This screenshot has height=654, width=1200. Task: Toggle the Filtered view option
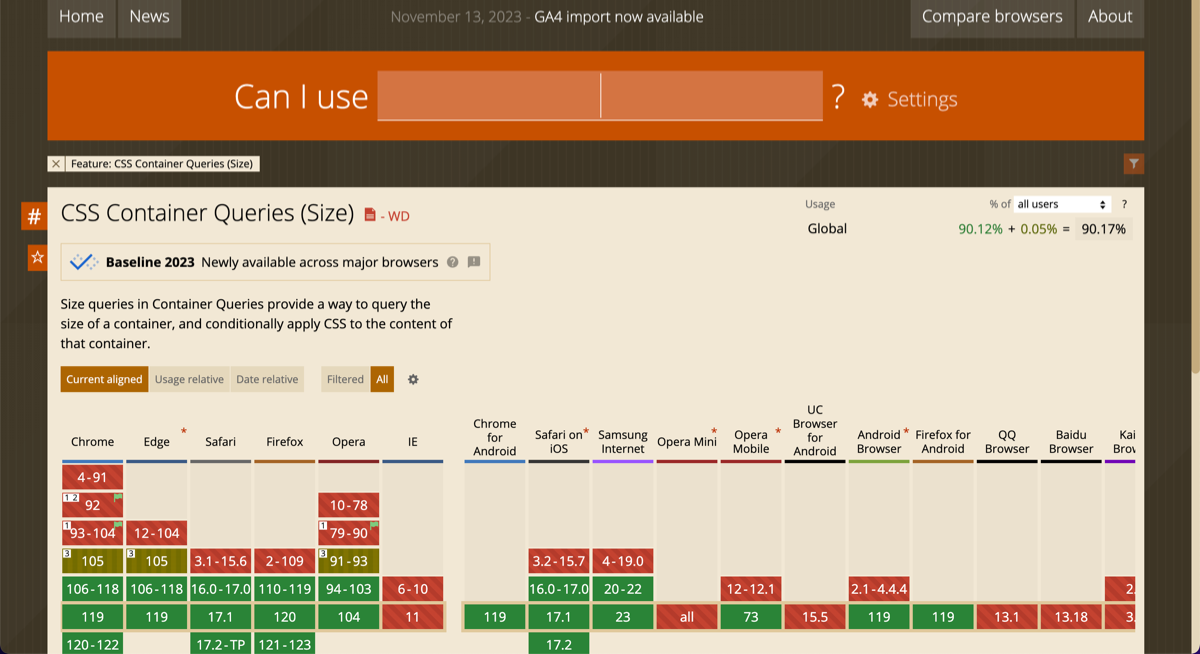click(x=344, y=379)
